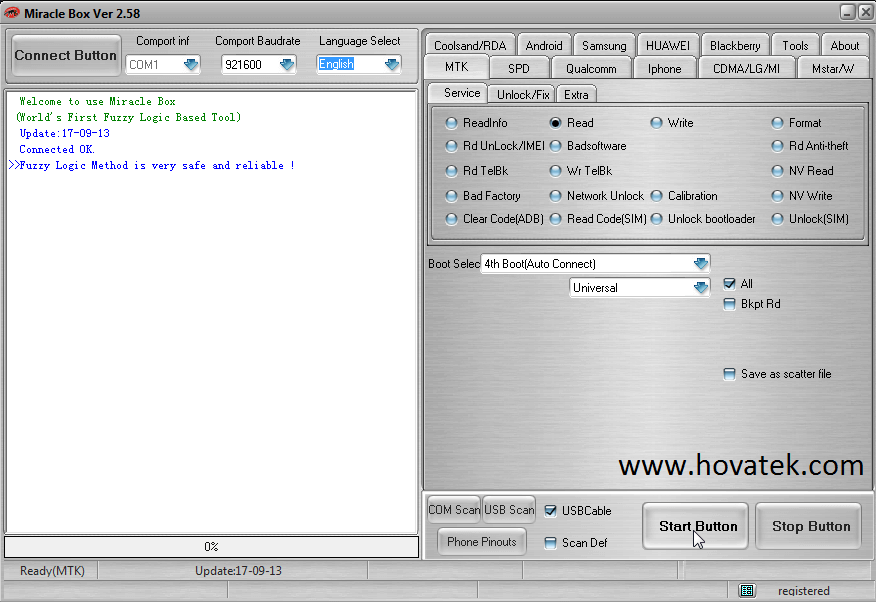Click the 0% progress bar
The height and width of the screenshot is (602, 876).
tap(211, 547)
